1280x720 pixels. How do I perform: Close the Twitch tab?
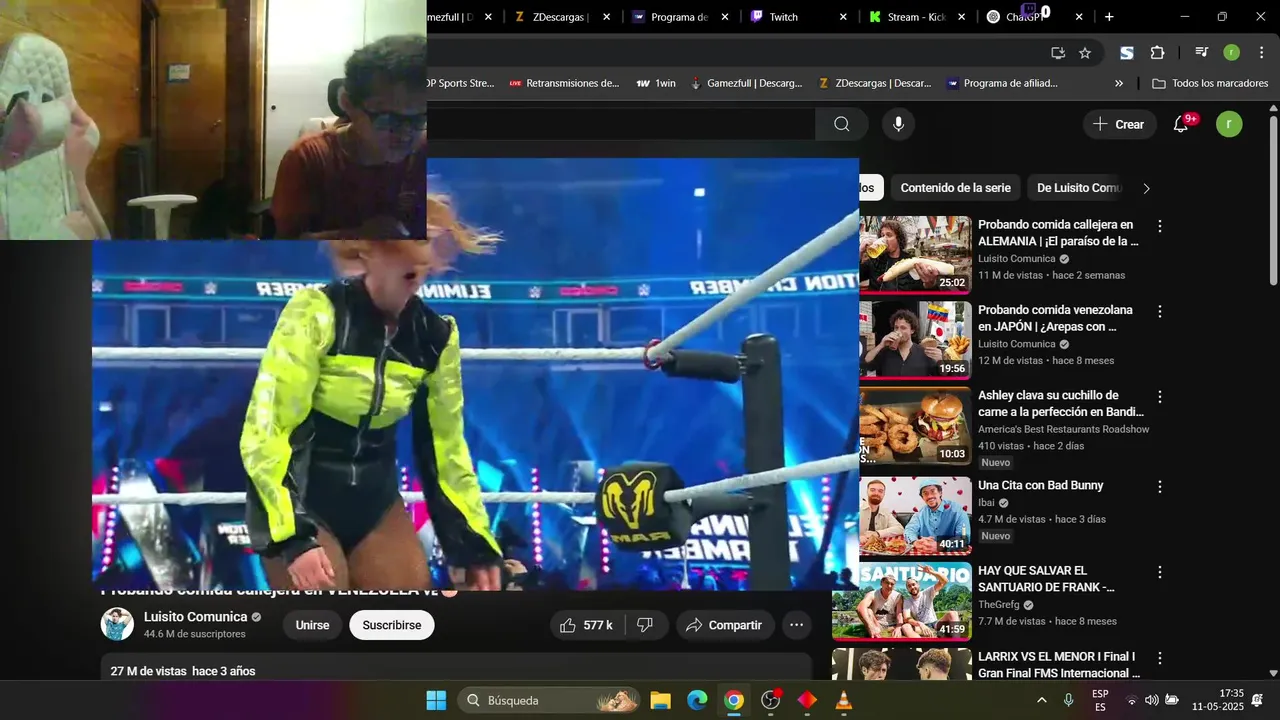(843, 17)
